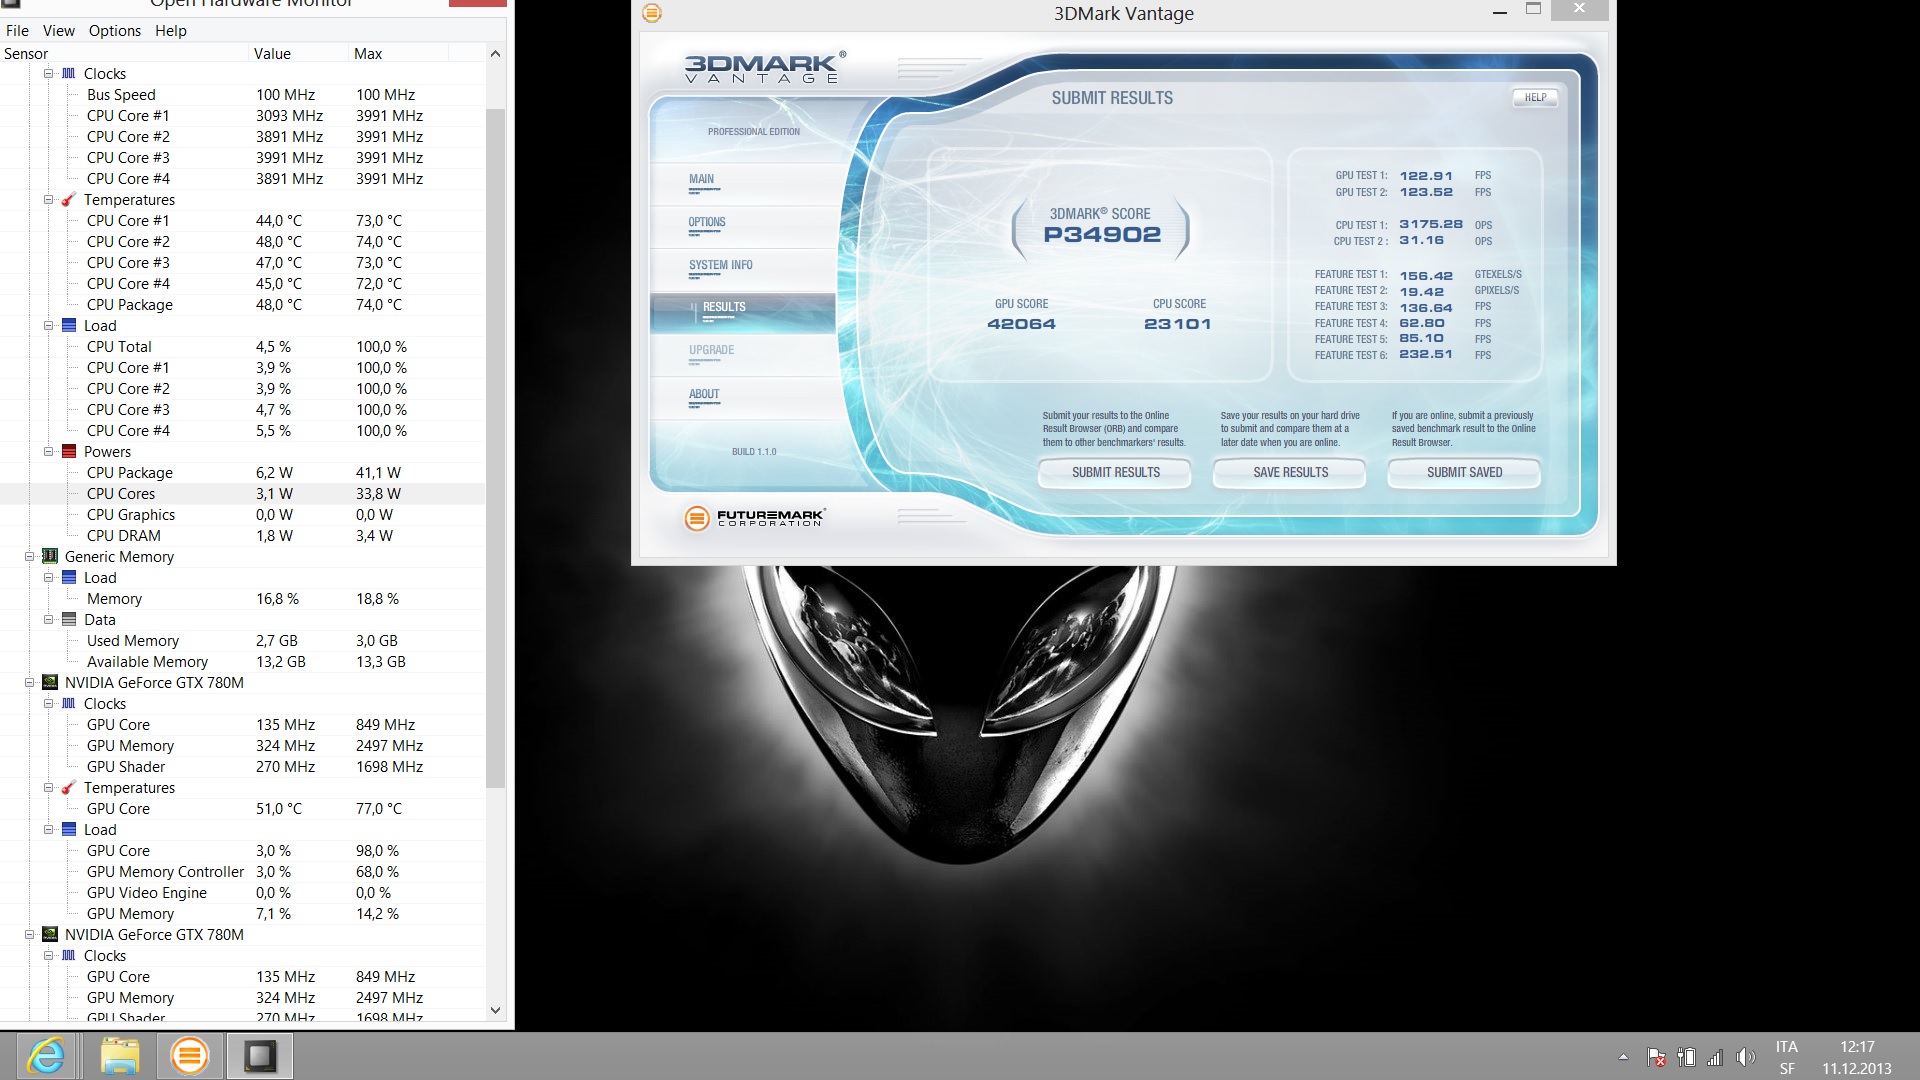The width and height of the screenshot is (1920, 1080).
Task: Click the 3DMark Vantage title bar icon
Action: click(652, 13)
